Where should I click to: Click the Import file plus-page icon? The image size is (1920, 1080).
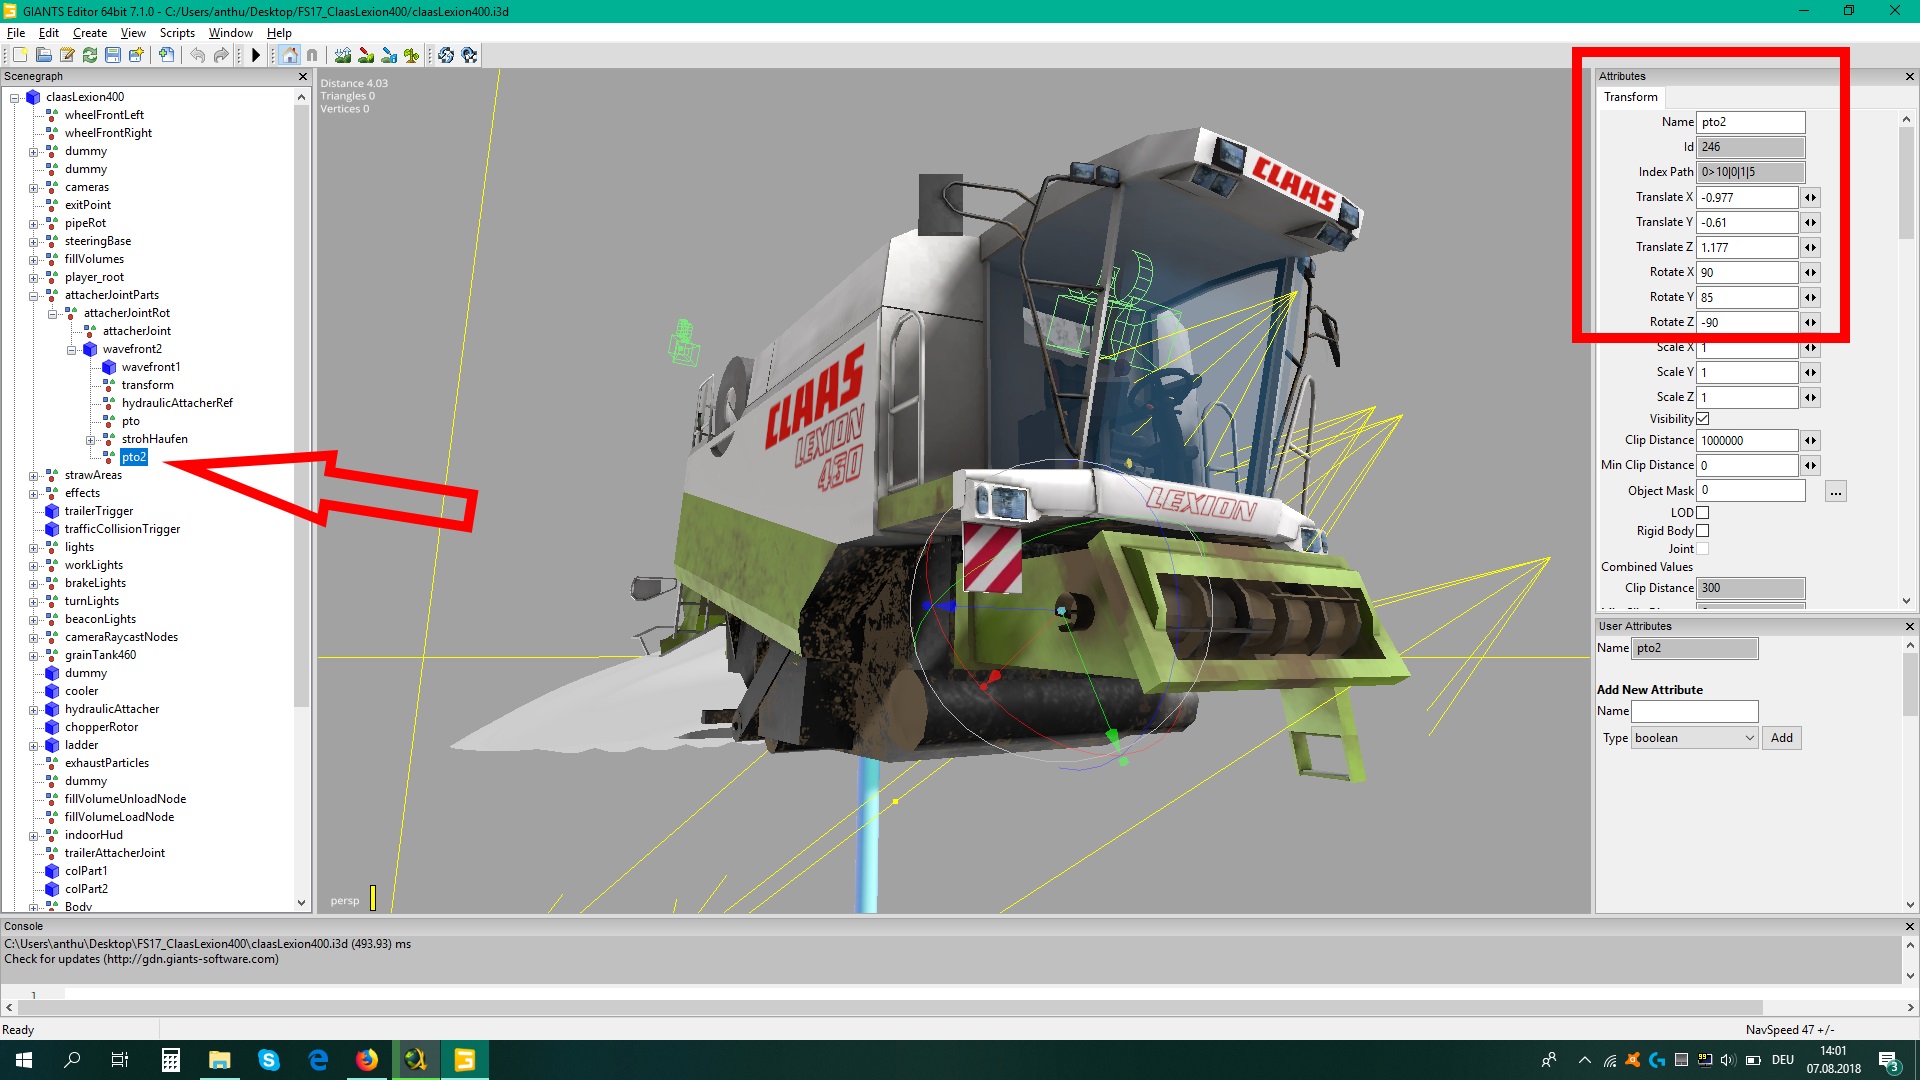click(x=166, y=55)
